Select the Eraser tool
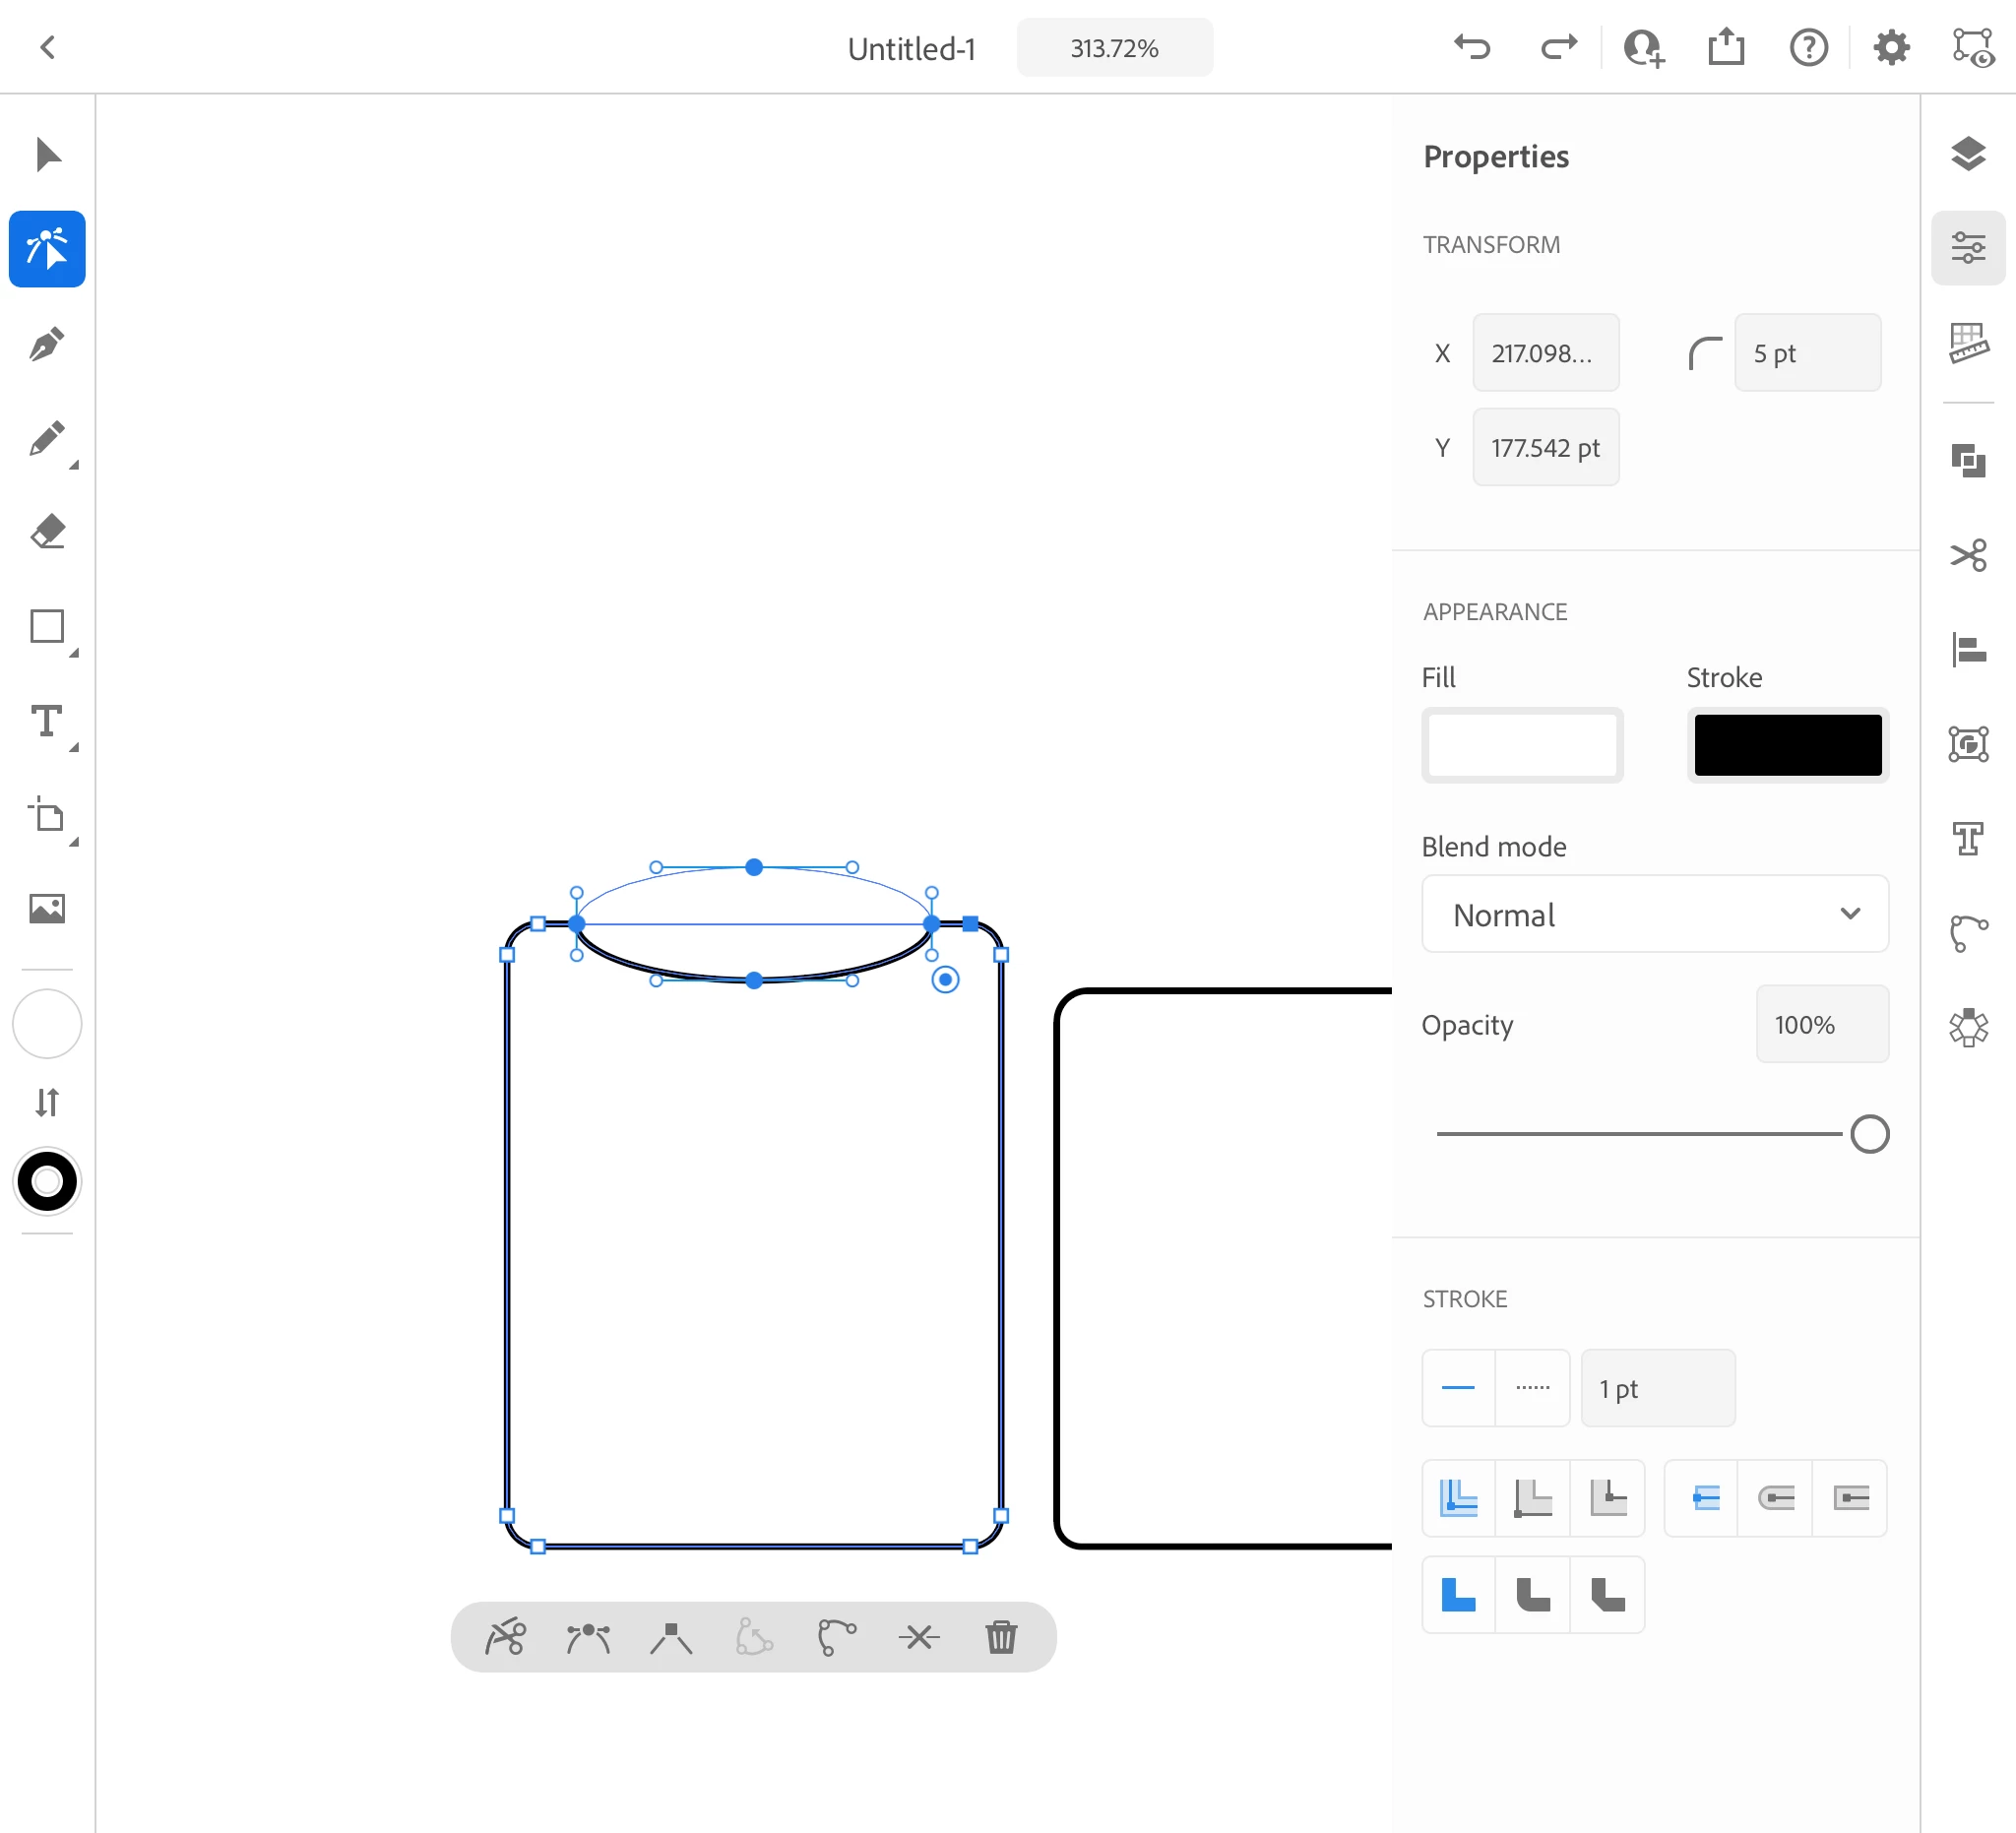The image size is (2016, 1833). pos(47,531)
